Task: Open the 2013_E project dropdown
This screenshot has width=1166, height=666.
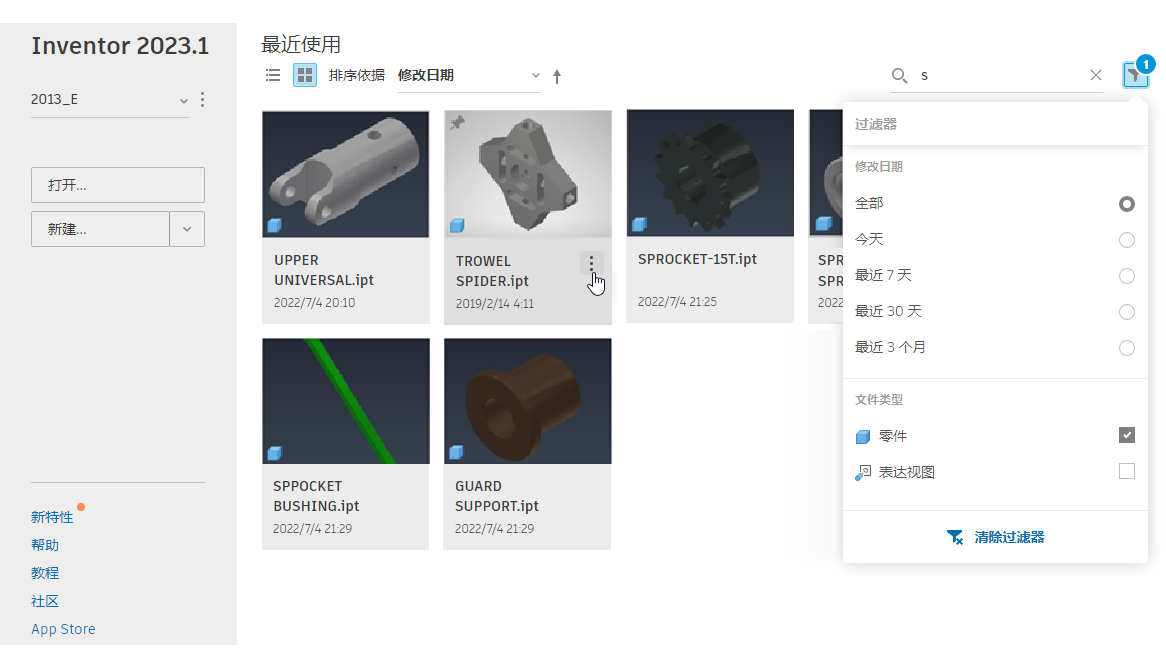Action: pos(109,100)
